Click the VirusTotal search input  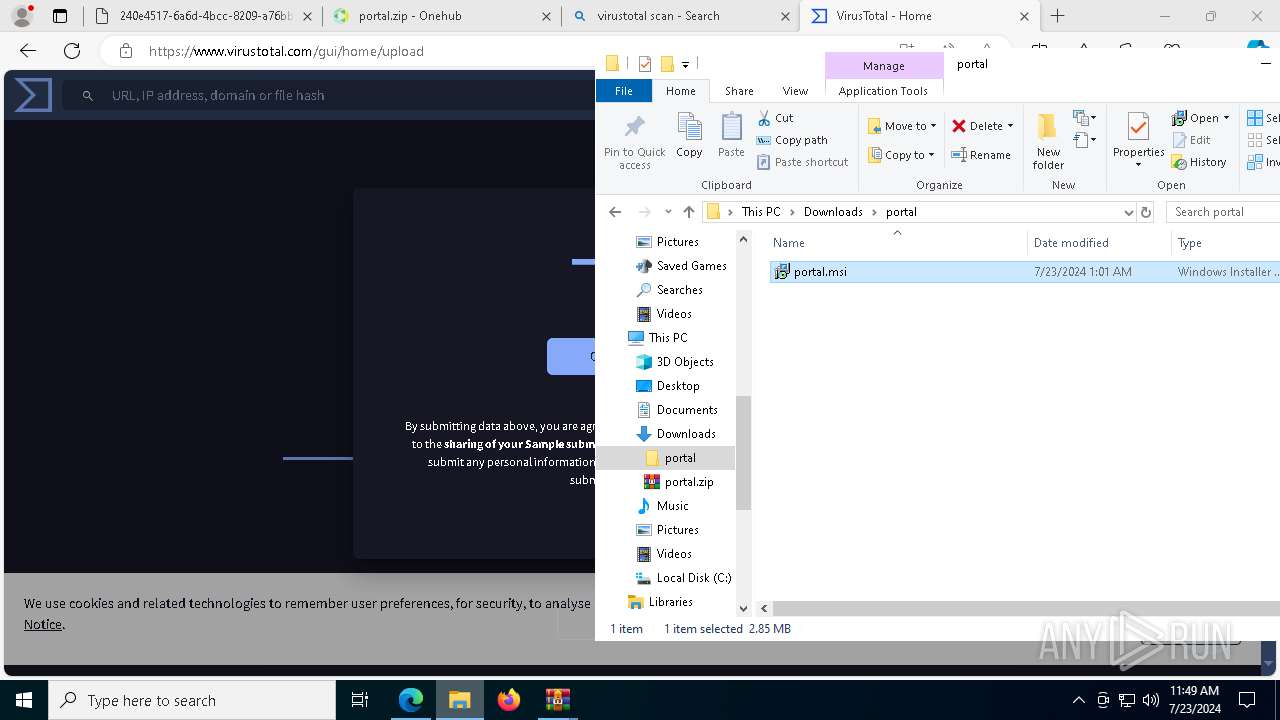point(330,95)
